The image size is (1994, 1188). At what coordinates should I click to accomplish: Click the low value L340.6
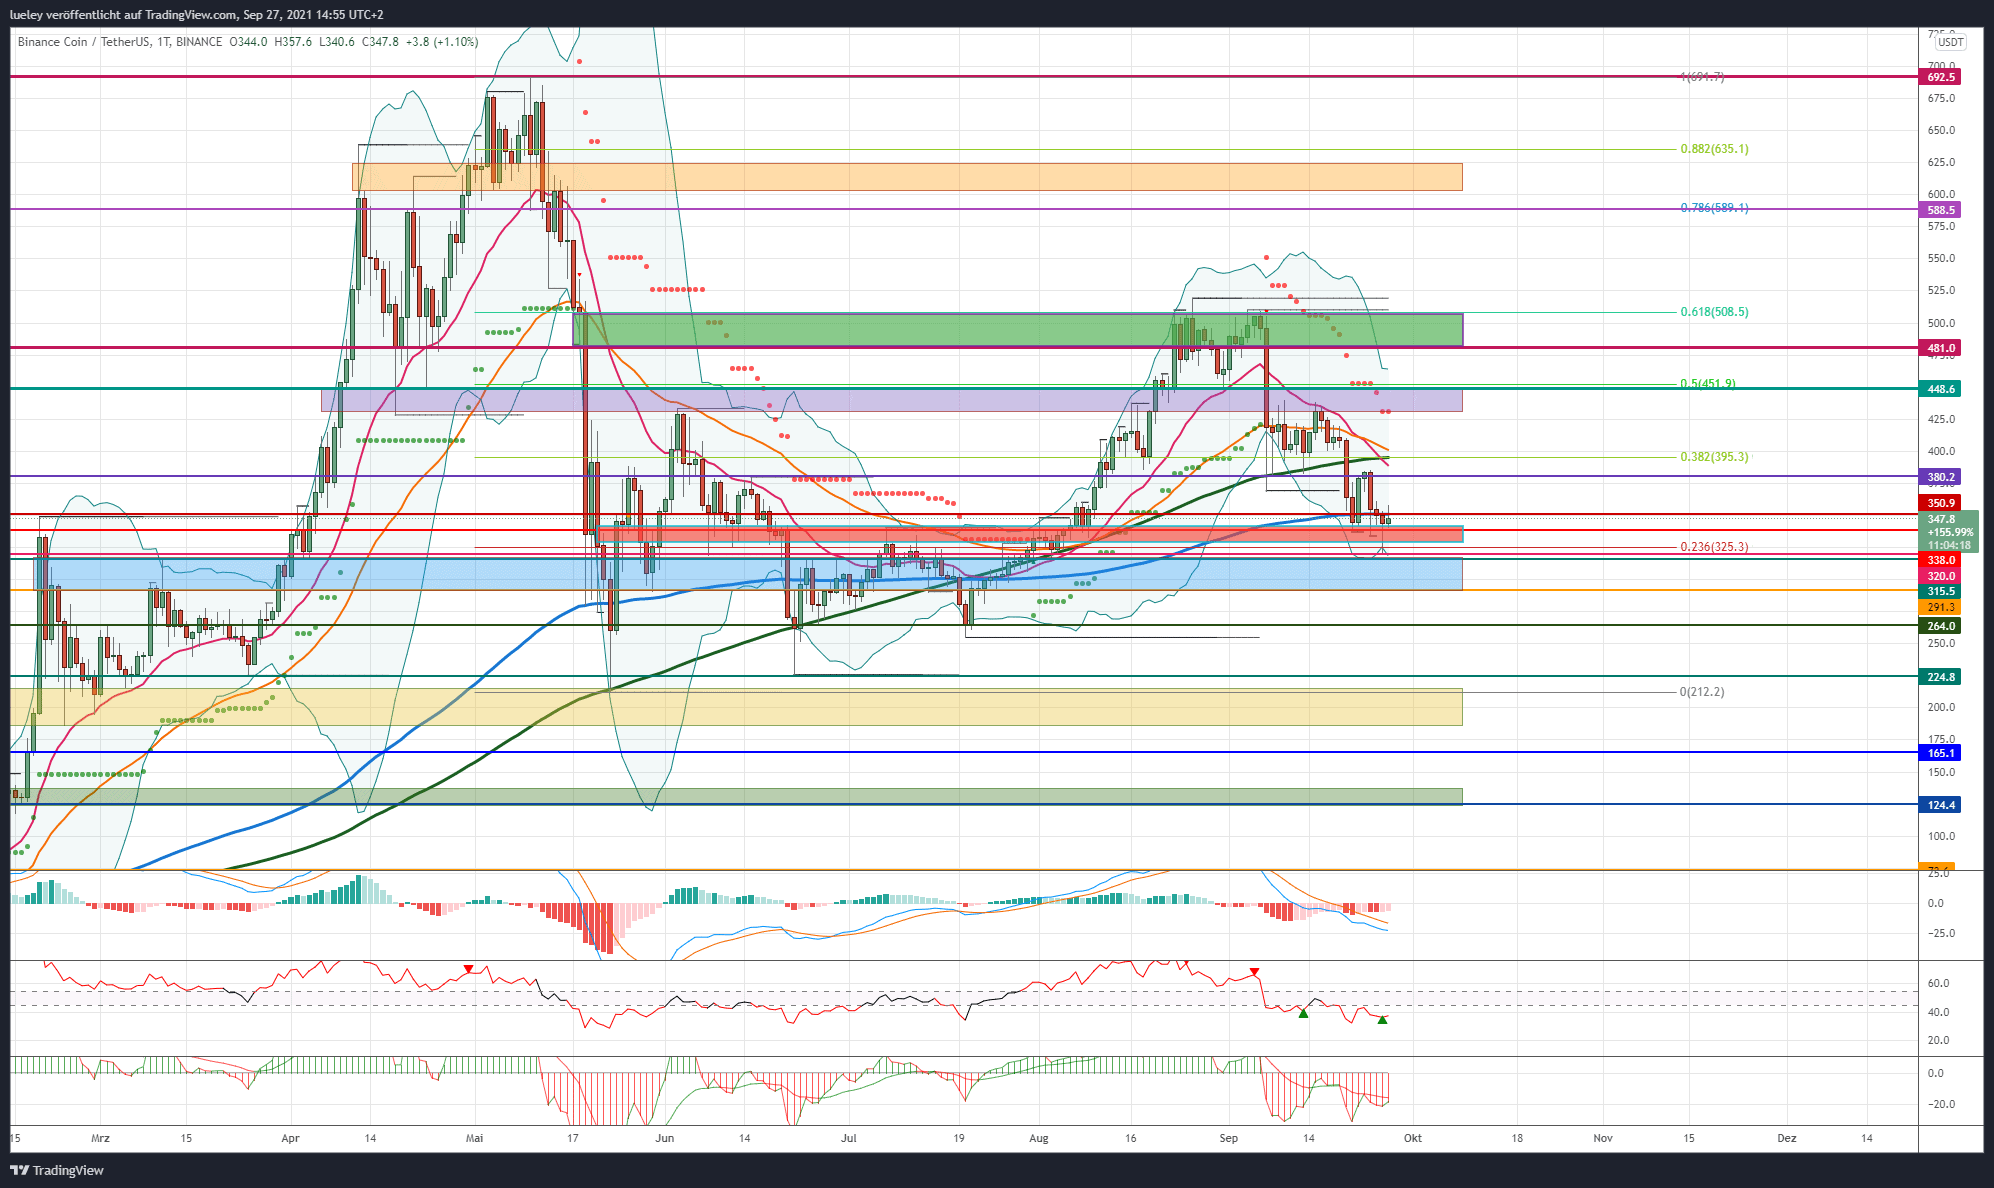click(x=337, y=42)
